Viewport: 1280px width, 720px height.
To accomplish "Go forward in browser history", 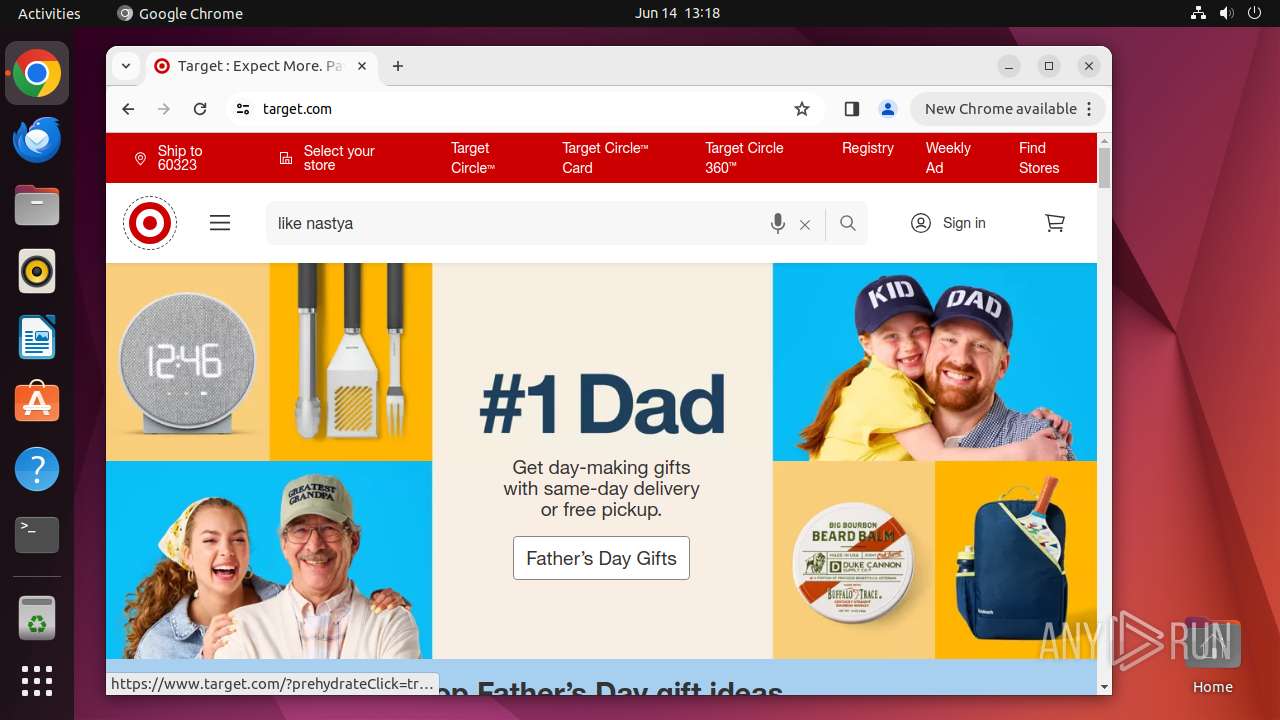I will [x=164, y=109].
